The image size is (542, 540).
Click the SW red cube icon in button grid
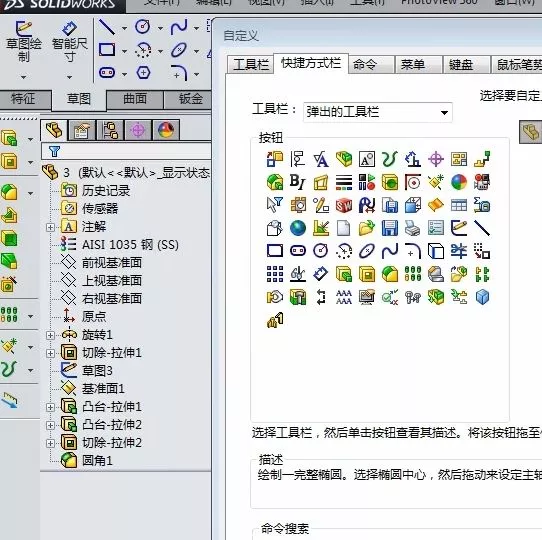point(344,205)
